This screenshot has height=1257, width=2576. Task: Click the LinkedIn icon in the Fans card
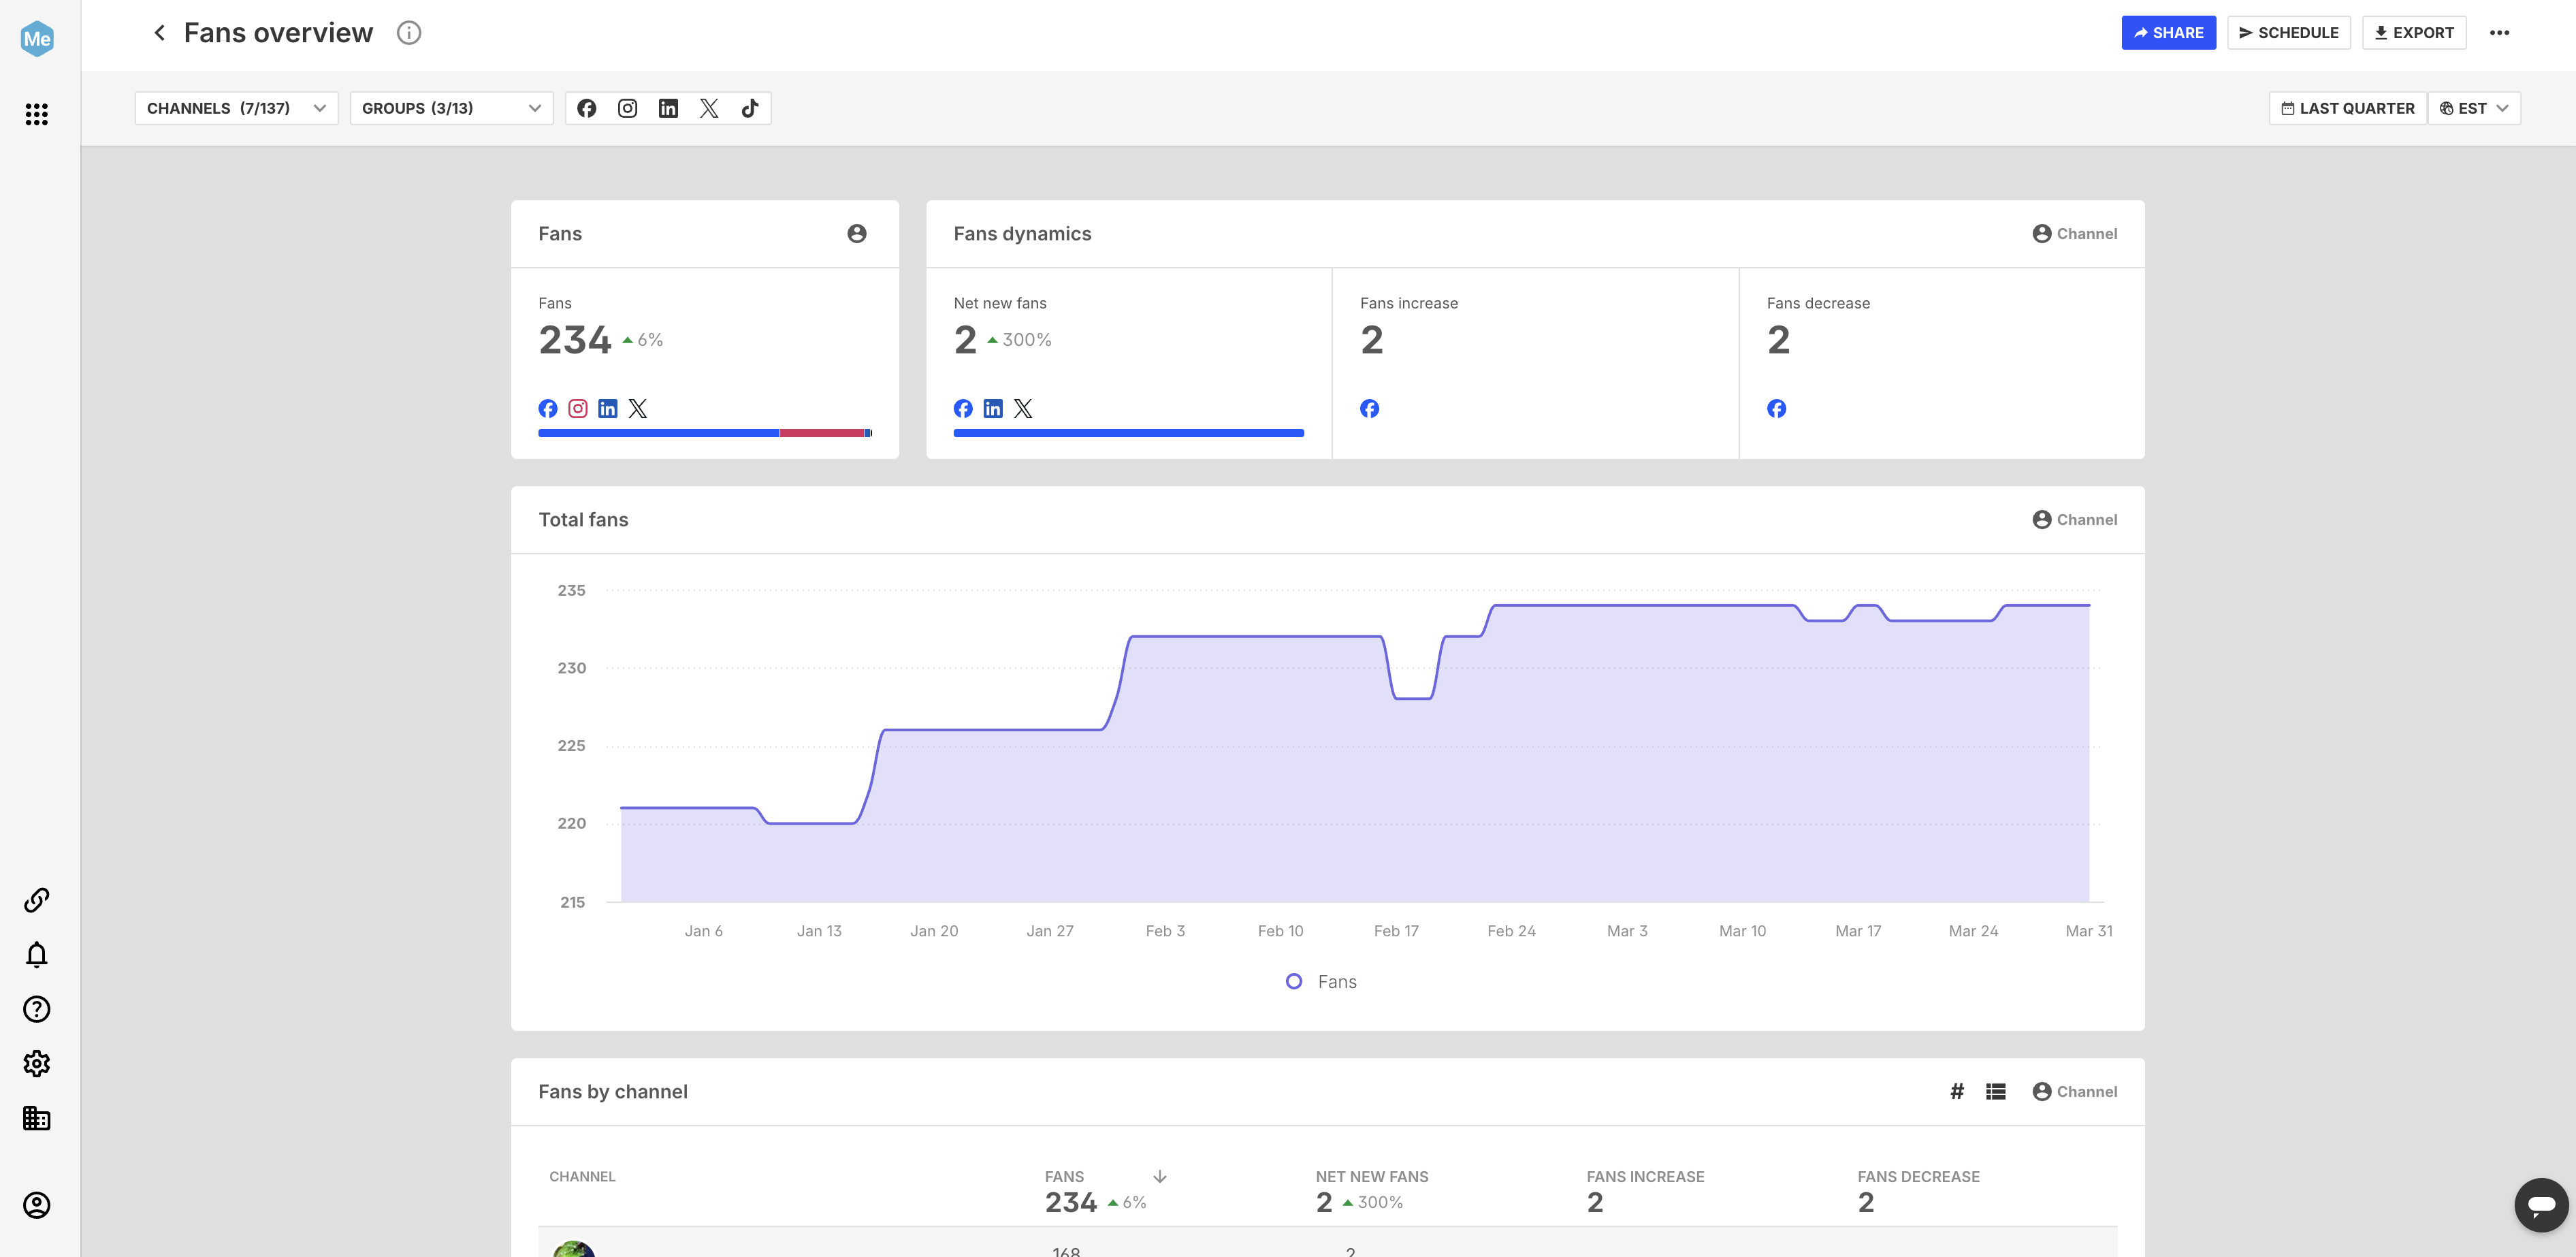coord(608,409)
